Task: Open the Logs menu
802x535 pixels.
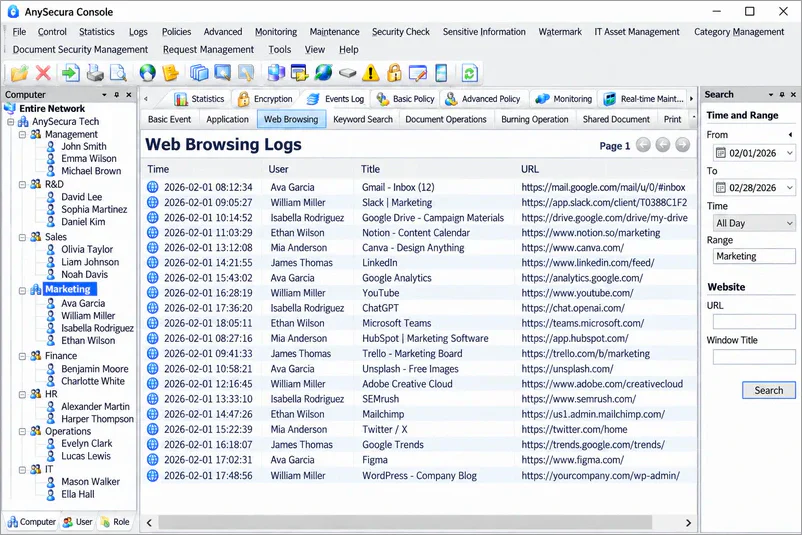Action: [138, 32]
